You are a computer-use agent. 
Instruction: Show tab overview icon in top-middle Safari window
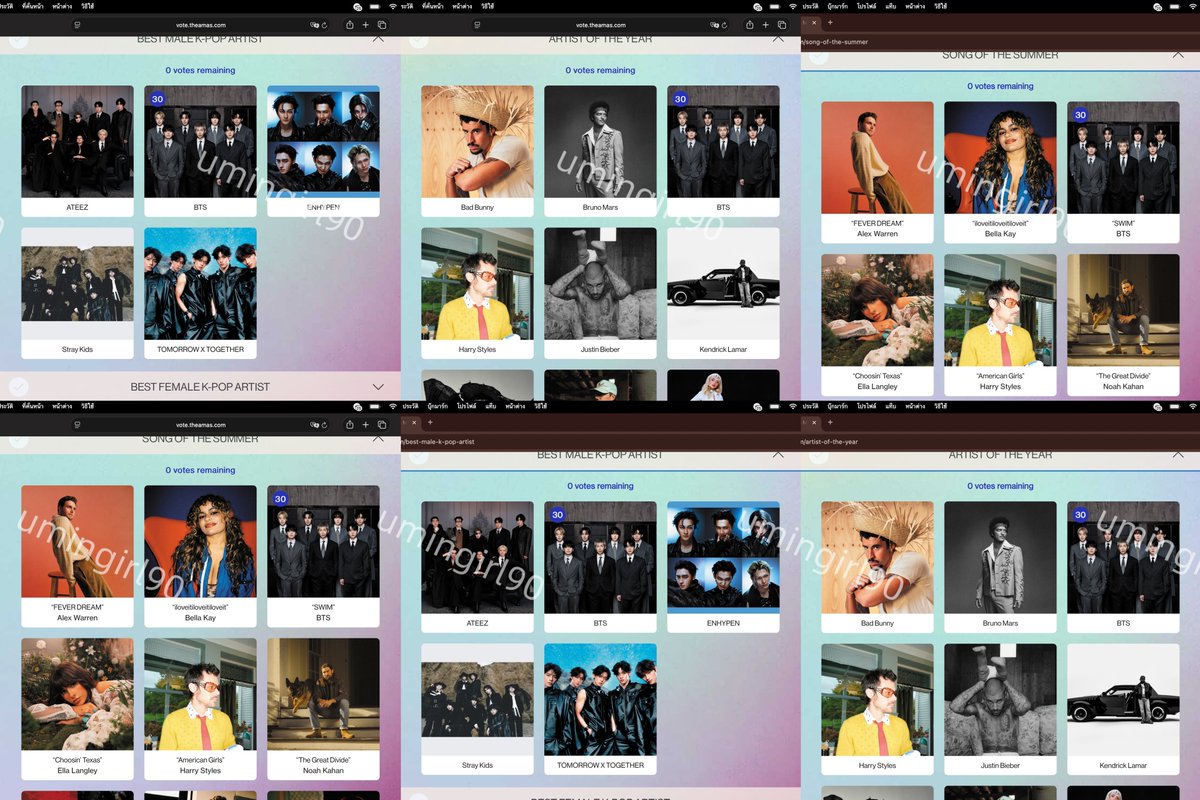[782, 24]
